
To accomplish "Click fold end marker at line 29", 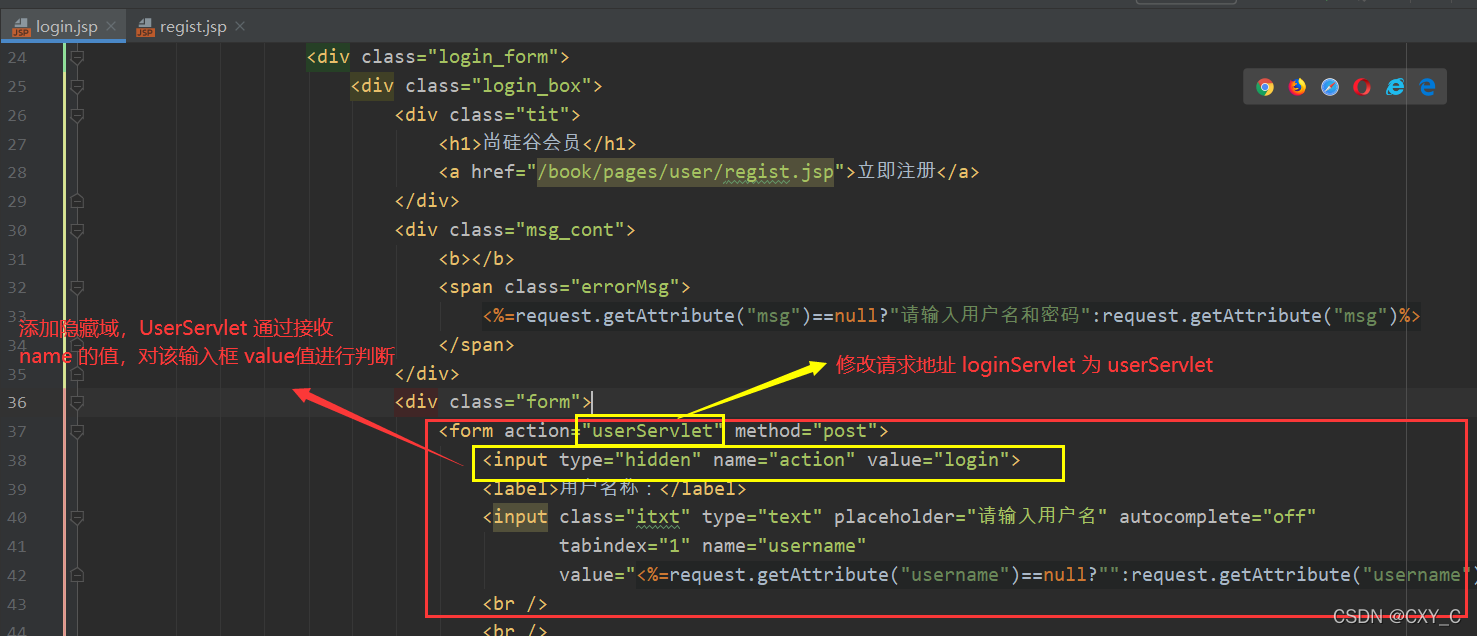I will coord(77,201).
